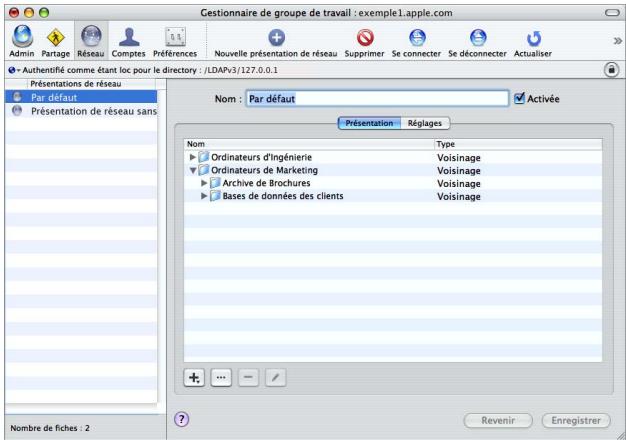This screenshot has width=626, height=440.
Task: Select Archive de Brochures row
Action: (x=393, y=183)
